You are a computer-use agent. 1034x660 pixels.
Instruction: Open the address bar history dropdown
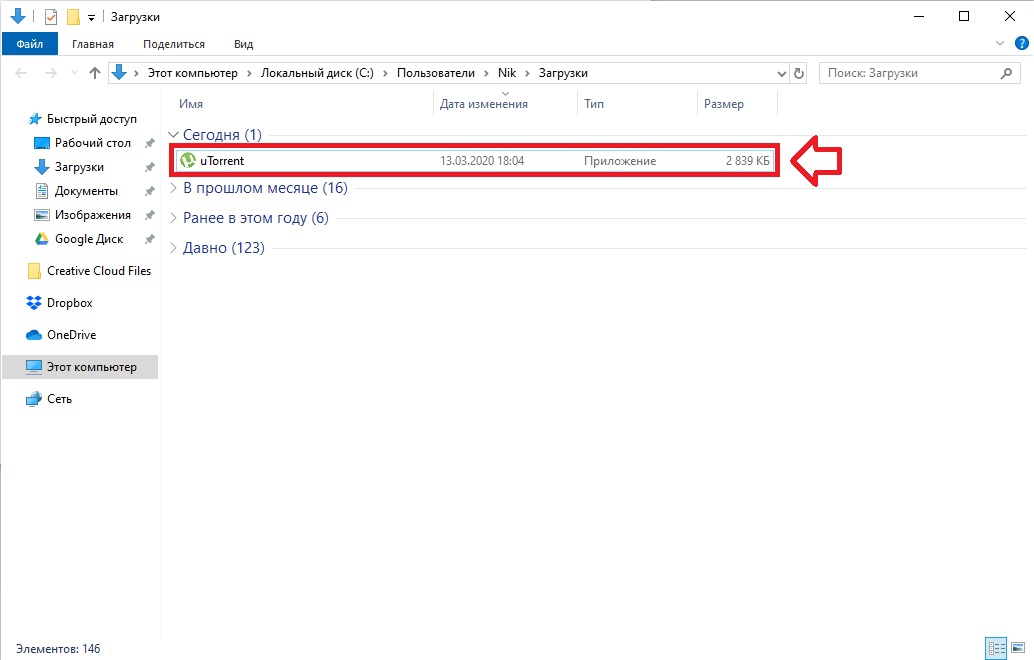pyautogui.click(x=781, y=73)
